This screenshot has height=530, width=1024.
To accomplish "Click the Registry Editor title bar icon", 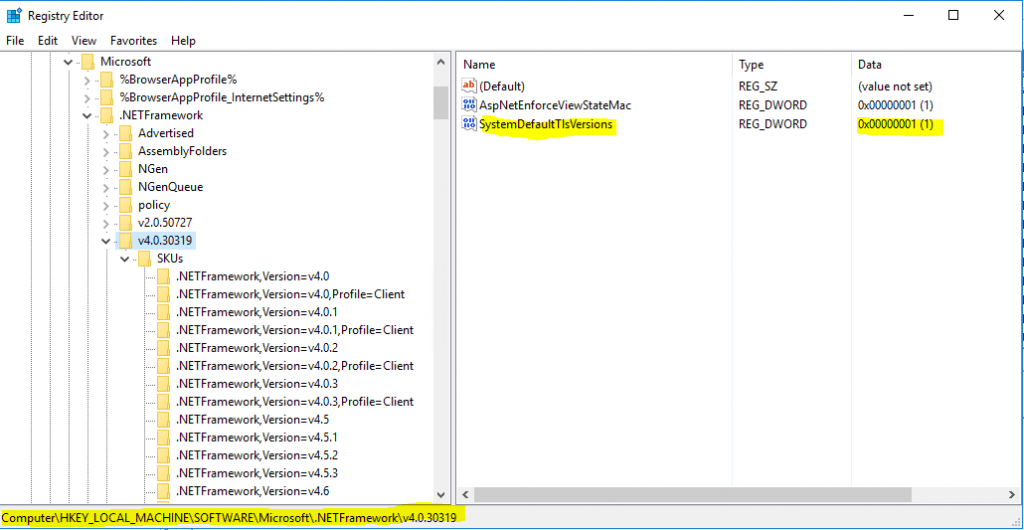I will tap(14, 15).
